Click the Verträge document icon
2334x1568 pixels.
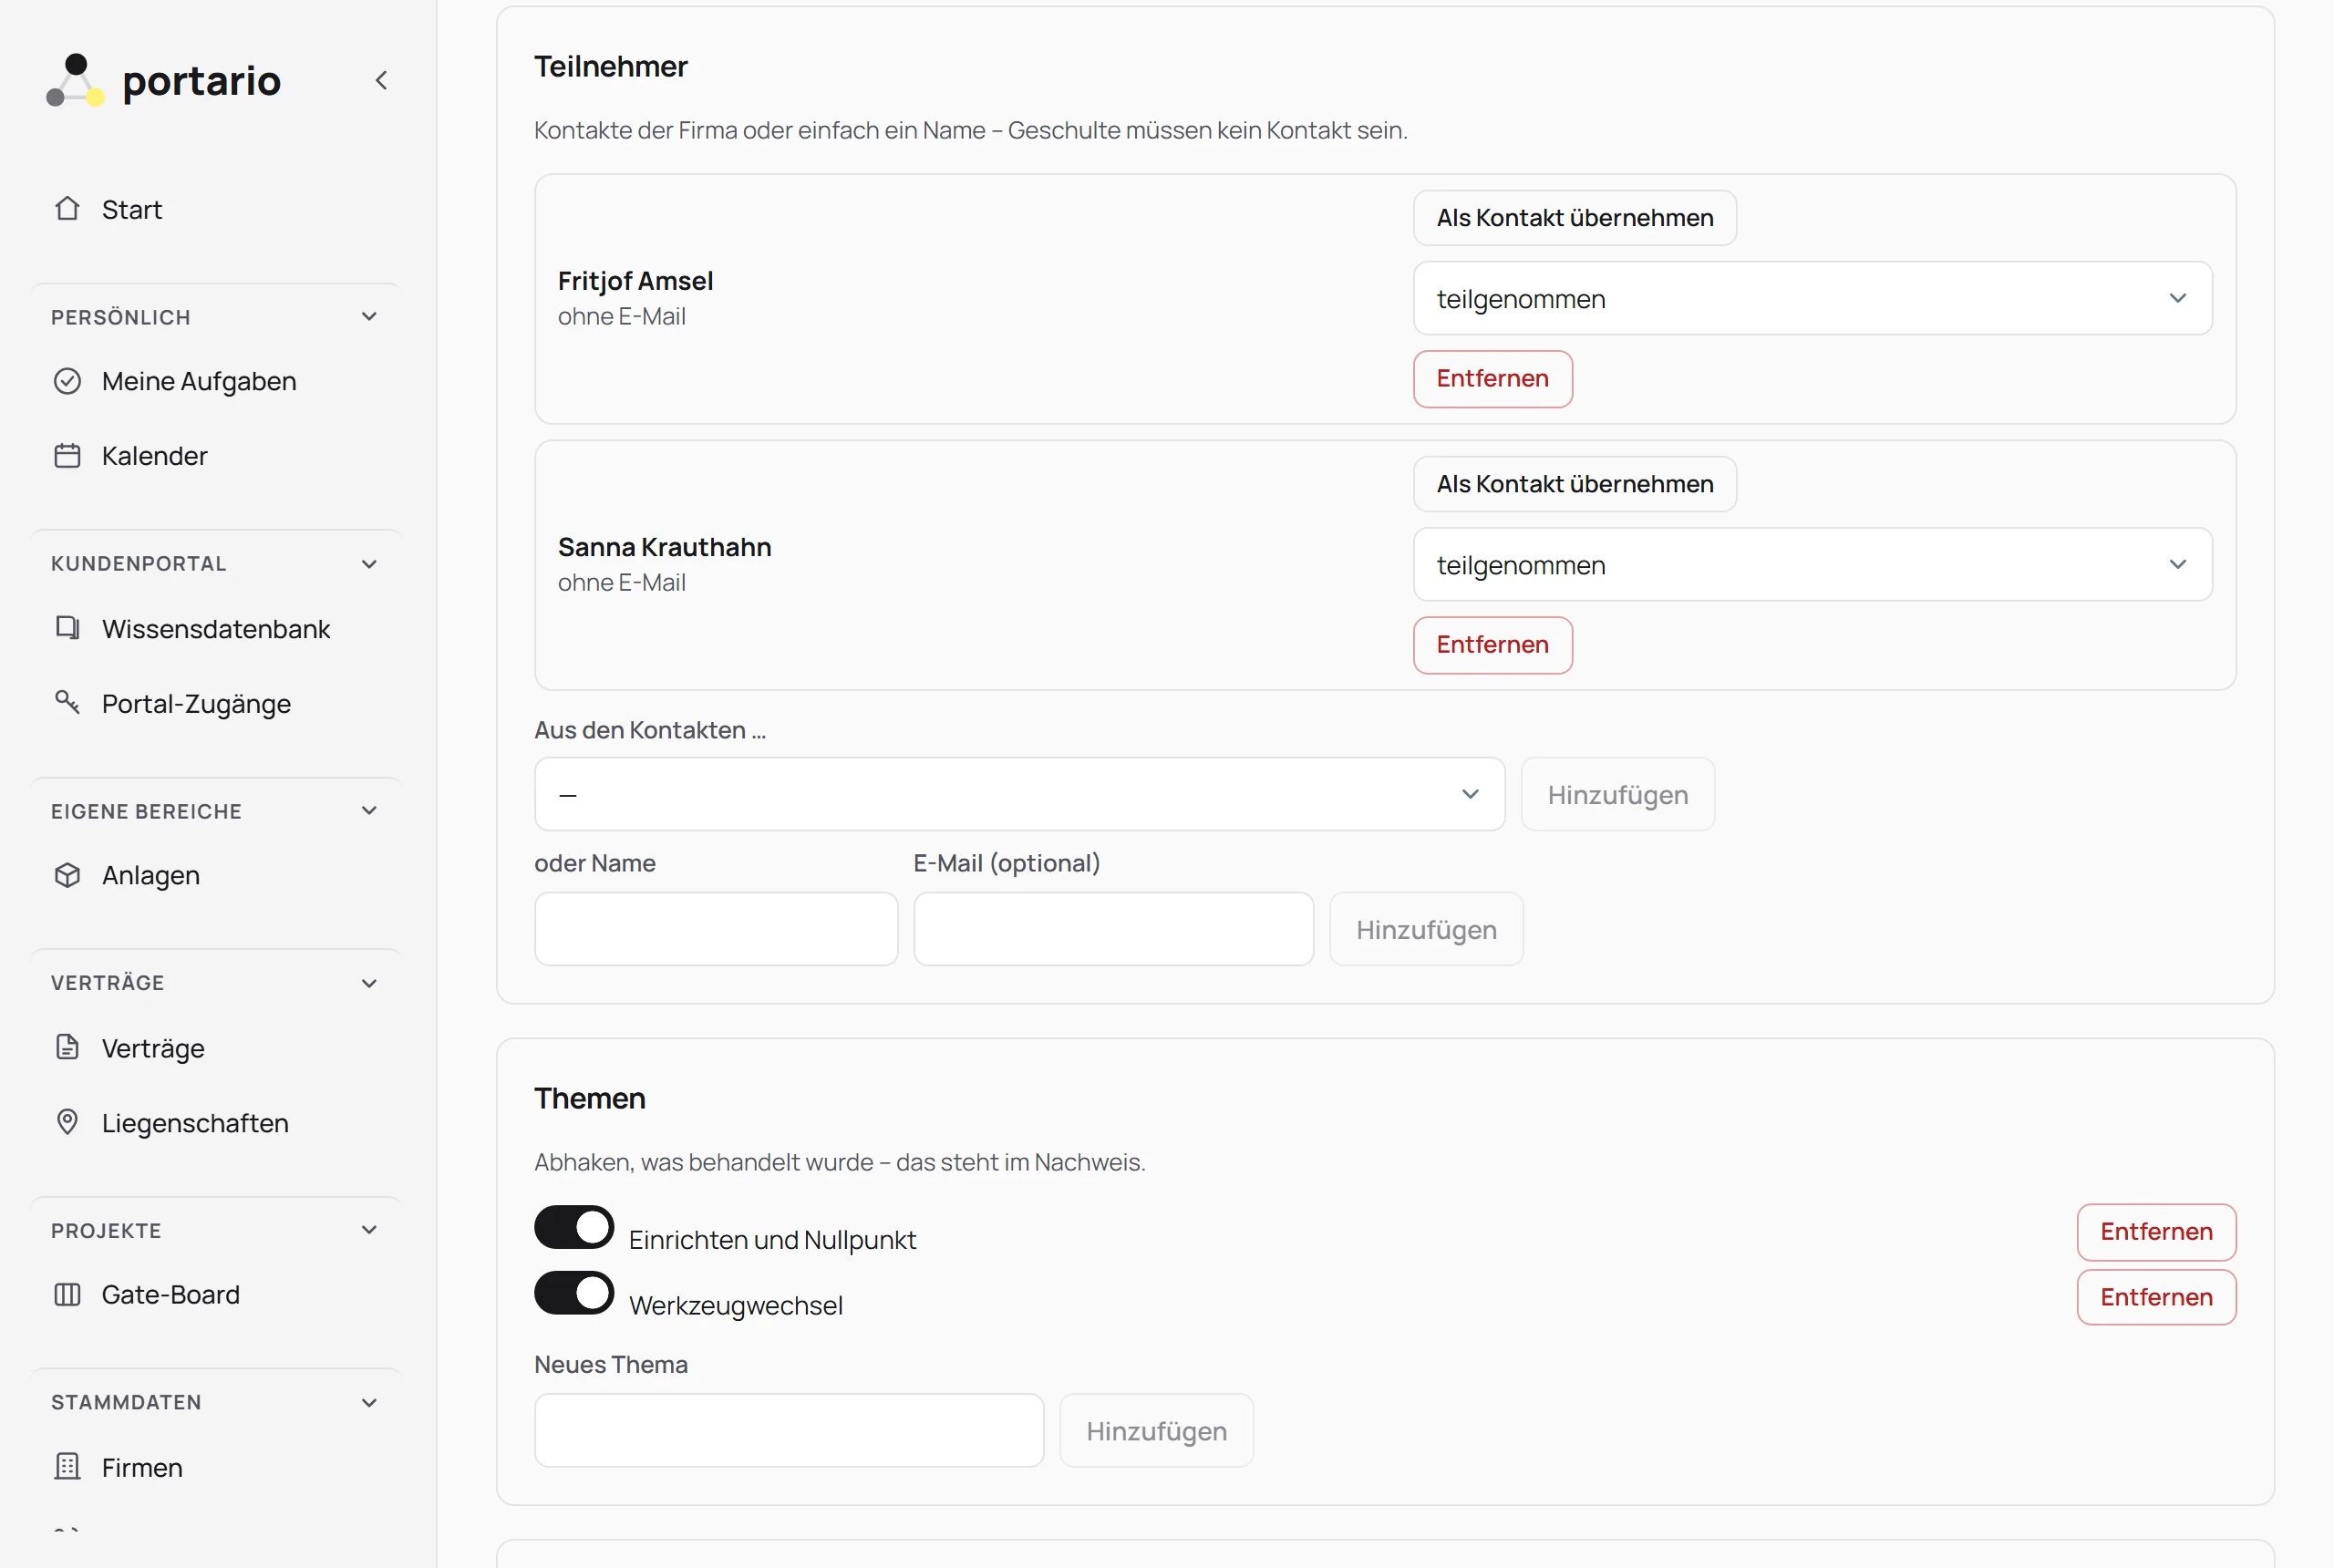coord(67,1047)
